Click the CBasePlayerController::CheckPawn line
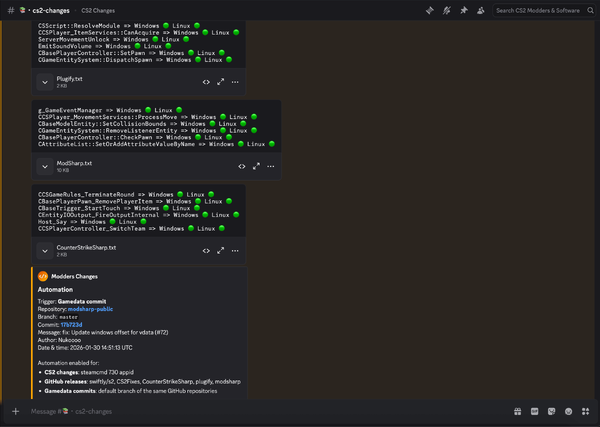Image resolution: width=600 pixels, height=427 pixels. (x=135, y=137)
